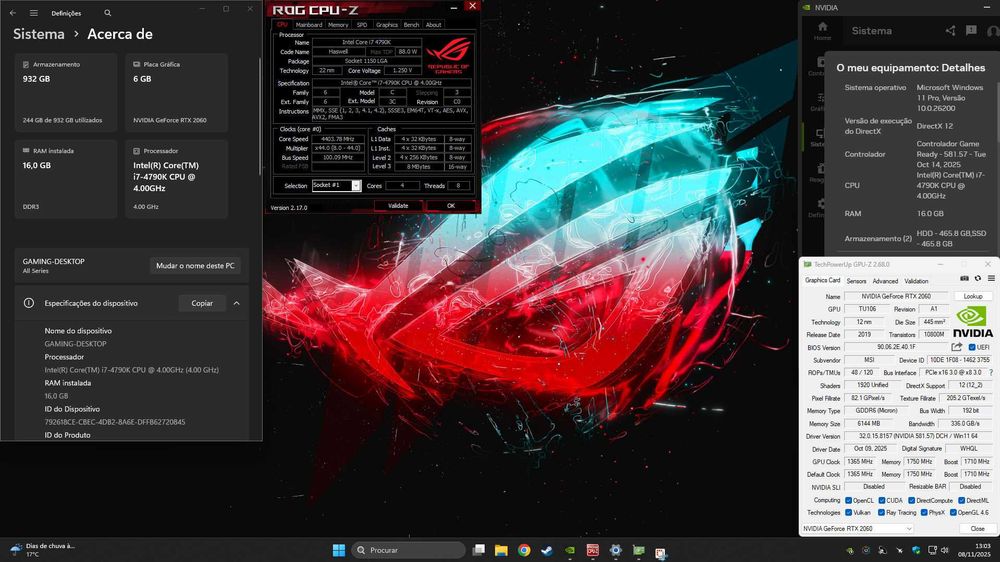Click the Bus Interface question mark in GPU-Z

point(991,373)
